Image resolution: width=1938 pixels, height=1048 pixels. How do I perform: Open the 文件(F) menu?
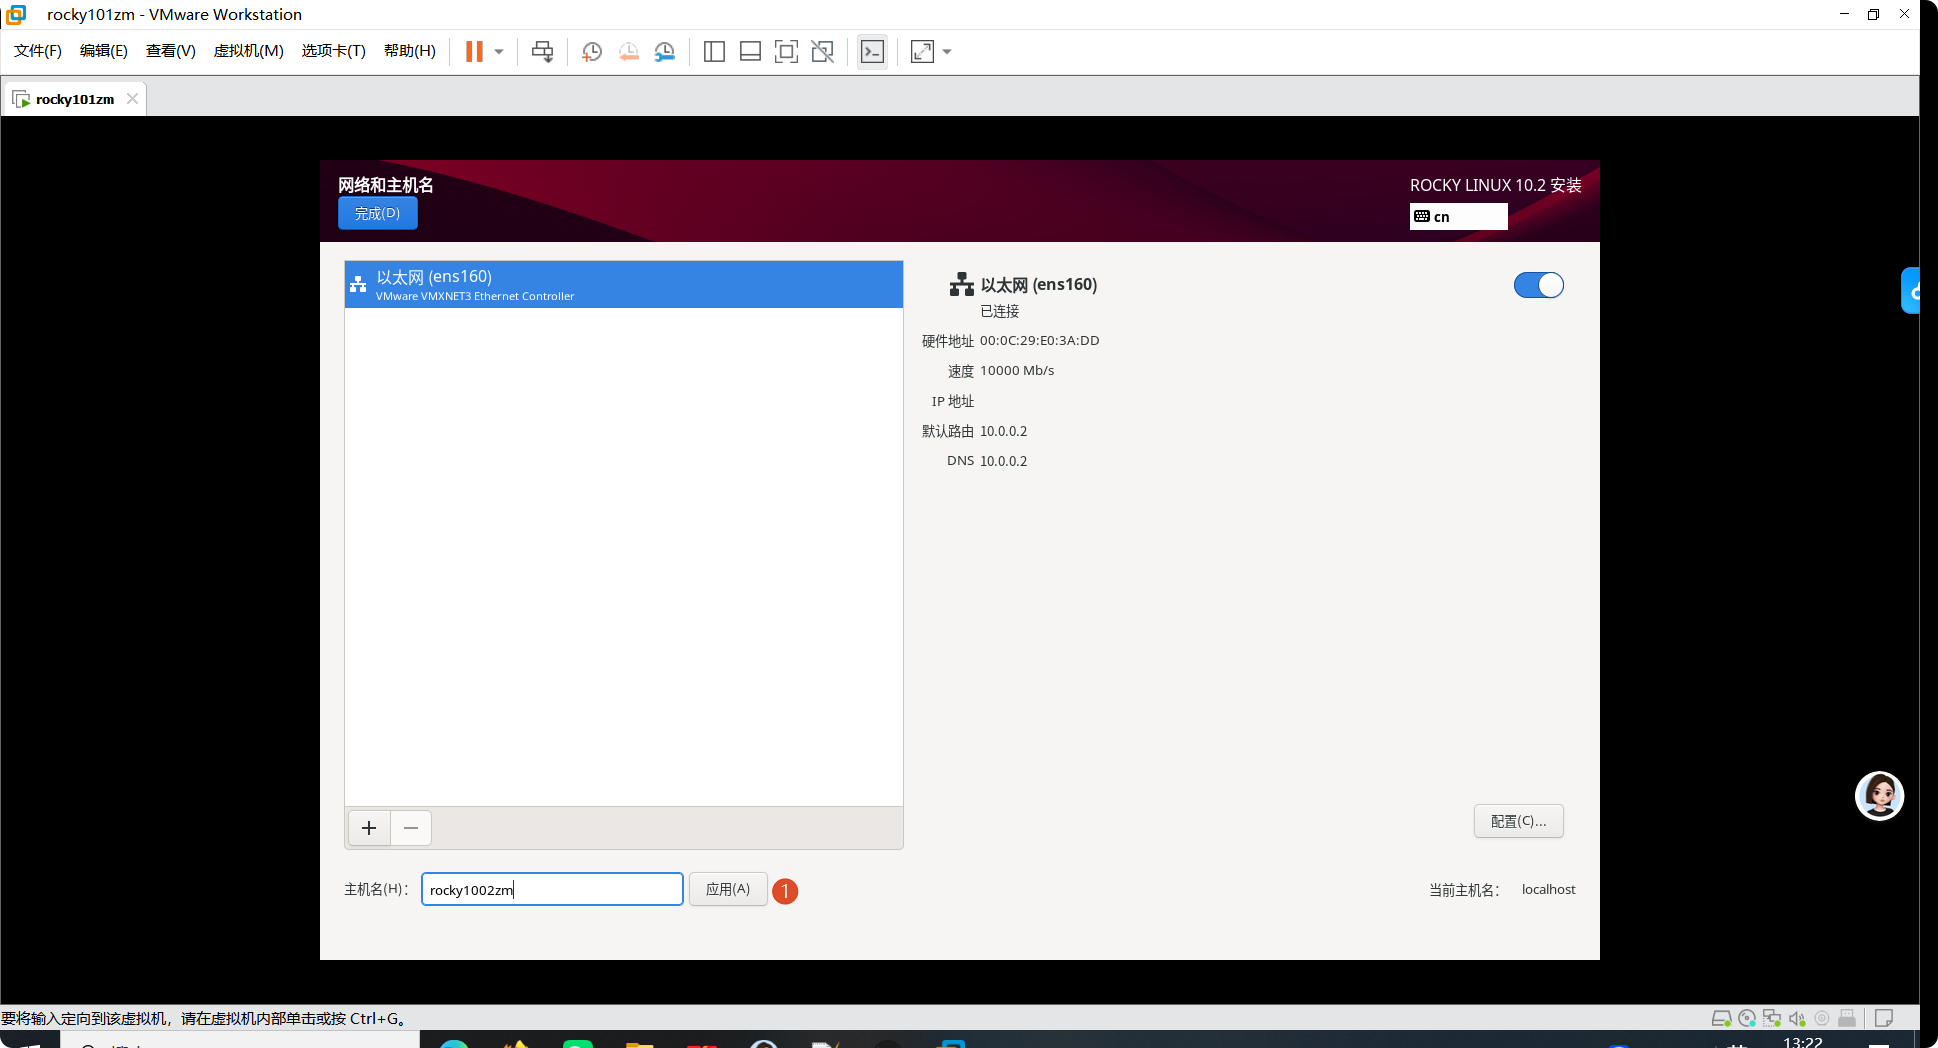pyautogui.click(x=38, y=51)
